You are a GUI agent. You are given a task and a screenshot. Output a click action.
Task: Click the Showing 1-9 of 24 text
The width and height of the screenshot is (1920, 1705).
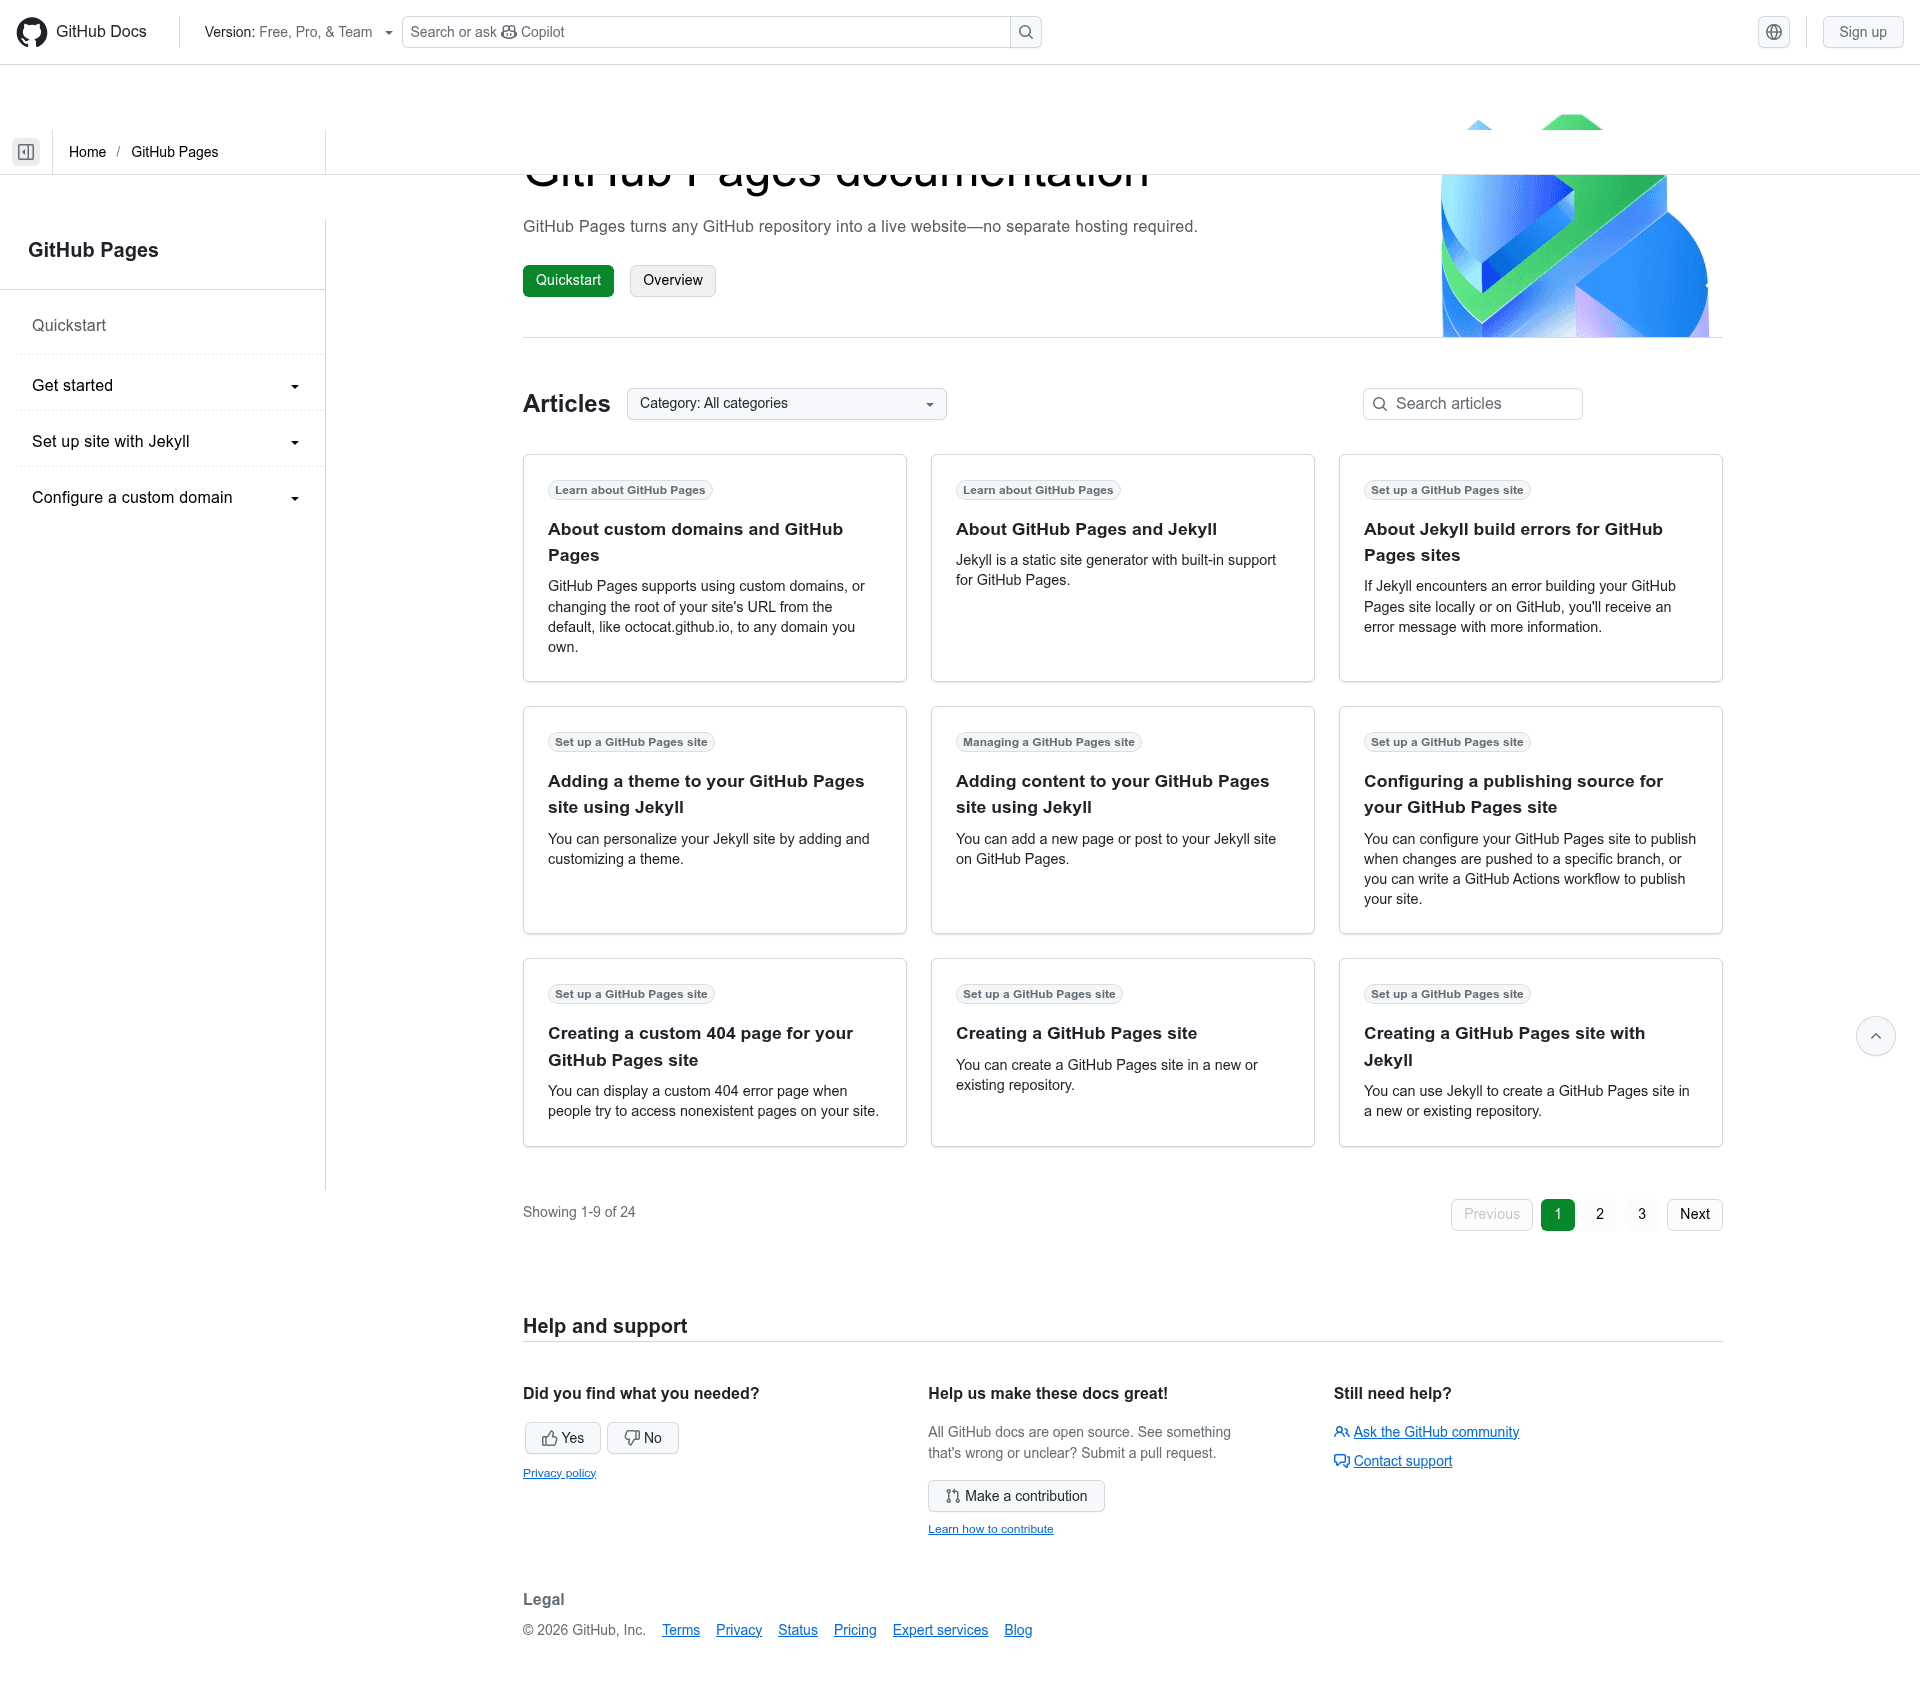coord(579,1212)
